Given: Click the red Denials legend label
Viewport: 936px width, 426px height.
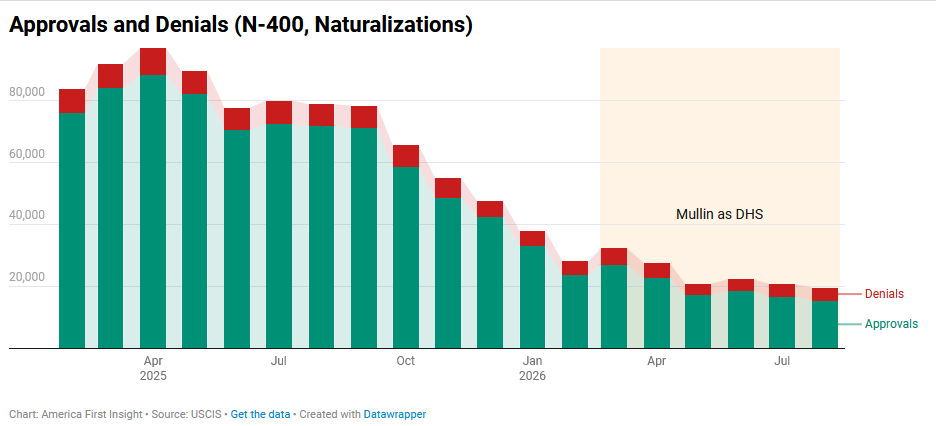Looking at the screenshot, I should (884, 294).
